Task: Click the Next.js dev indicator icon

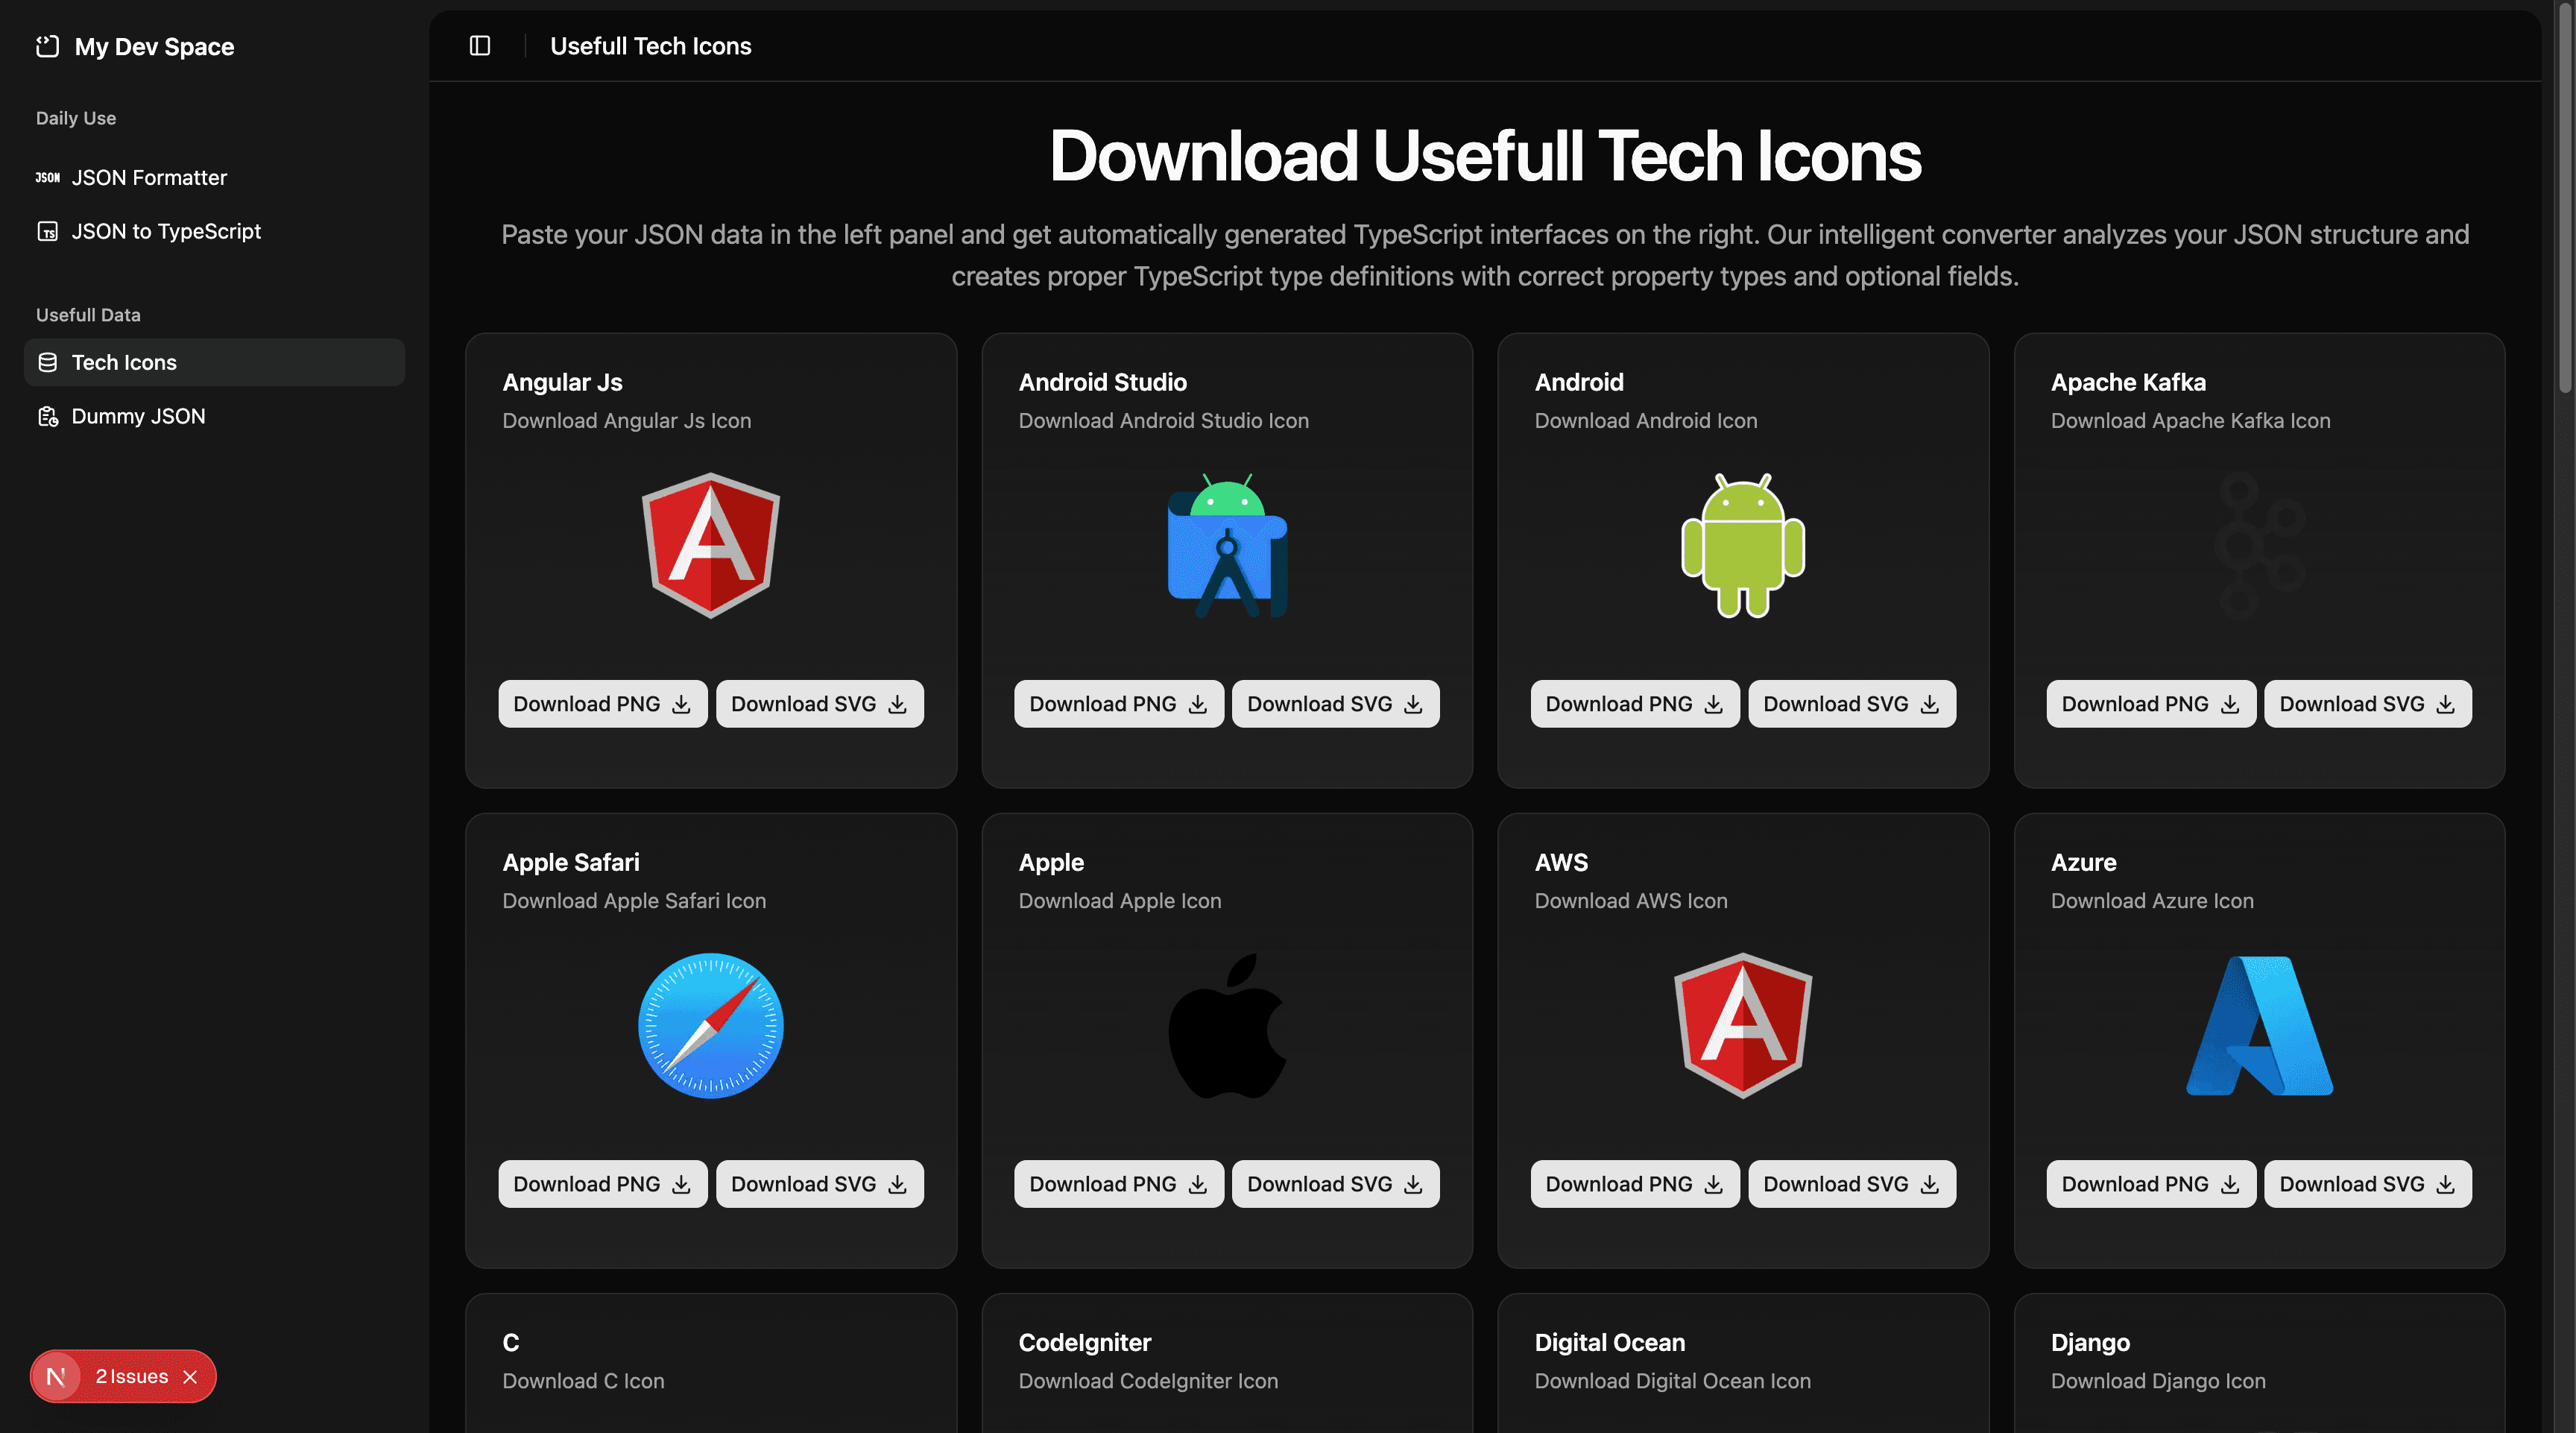Action: (56, 1377)
